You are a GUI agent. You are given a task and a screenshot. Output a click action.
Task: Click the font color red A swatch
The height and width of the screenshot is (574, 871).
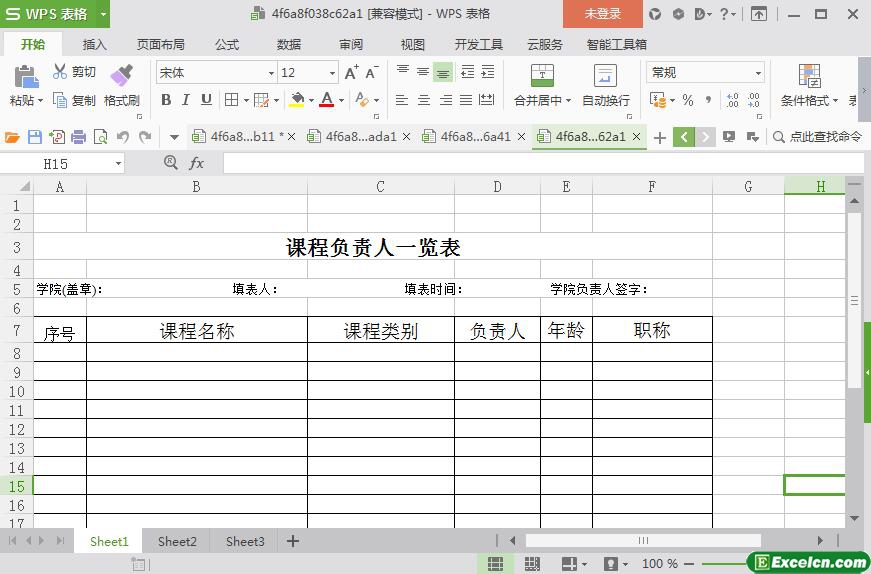tap(326, 100)
